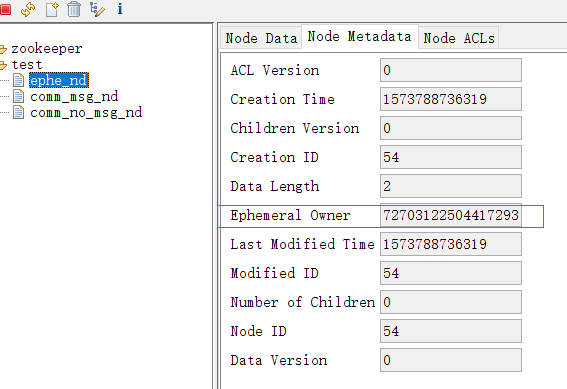
Task: Select the ephe_nd node
Action: [59, 80]
